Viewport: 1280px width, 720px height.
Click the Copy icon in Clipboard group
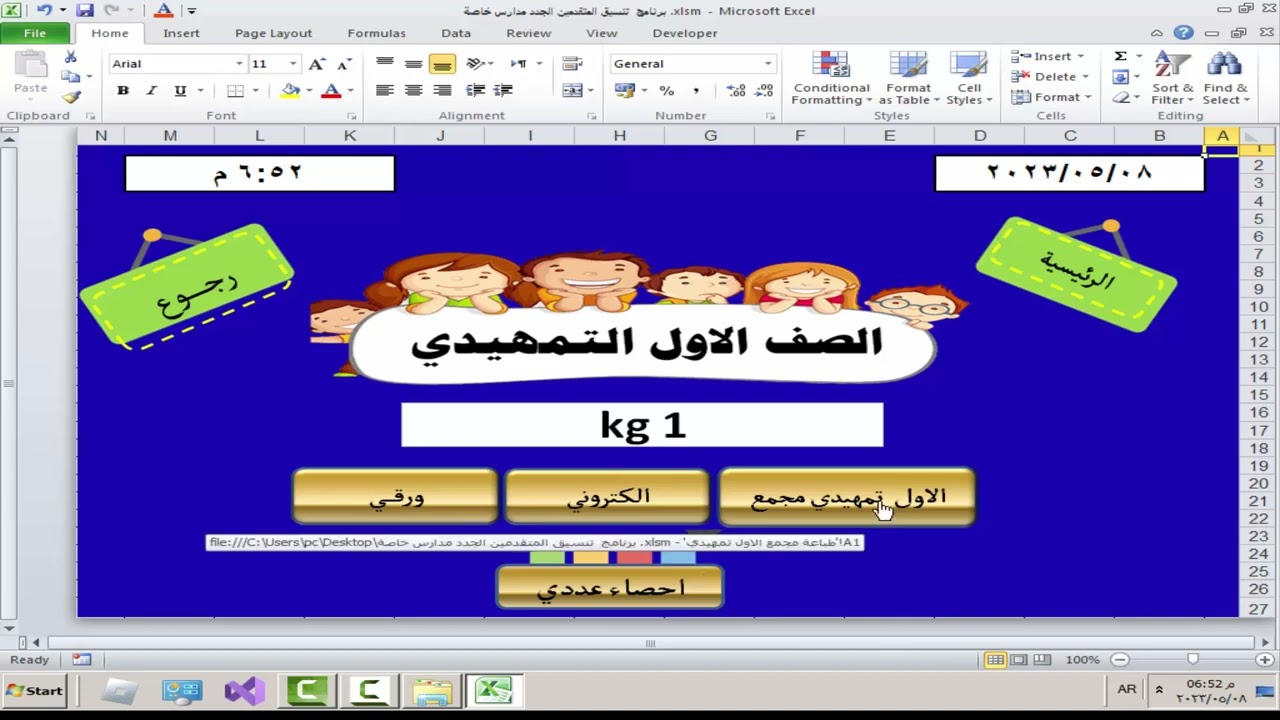(x=70, y=77)
